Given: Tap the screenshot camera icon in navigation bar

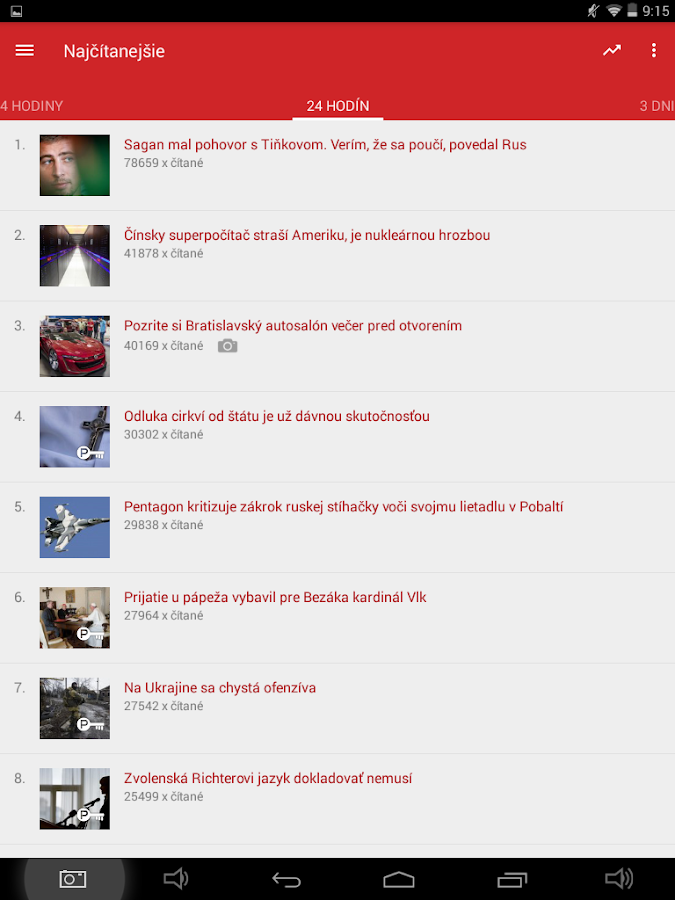Looking at the screenshot, I should (73, 878).
